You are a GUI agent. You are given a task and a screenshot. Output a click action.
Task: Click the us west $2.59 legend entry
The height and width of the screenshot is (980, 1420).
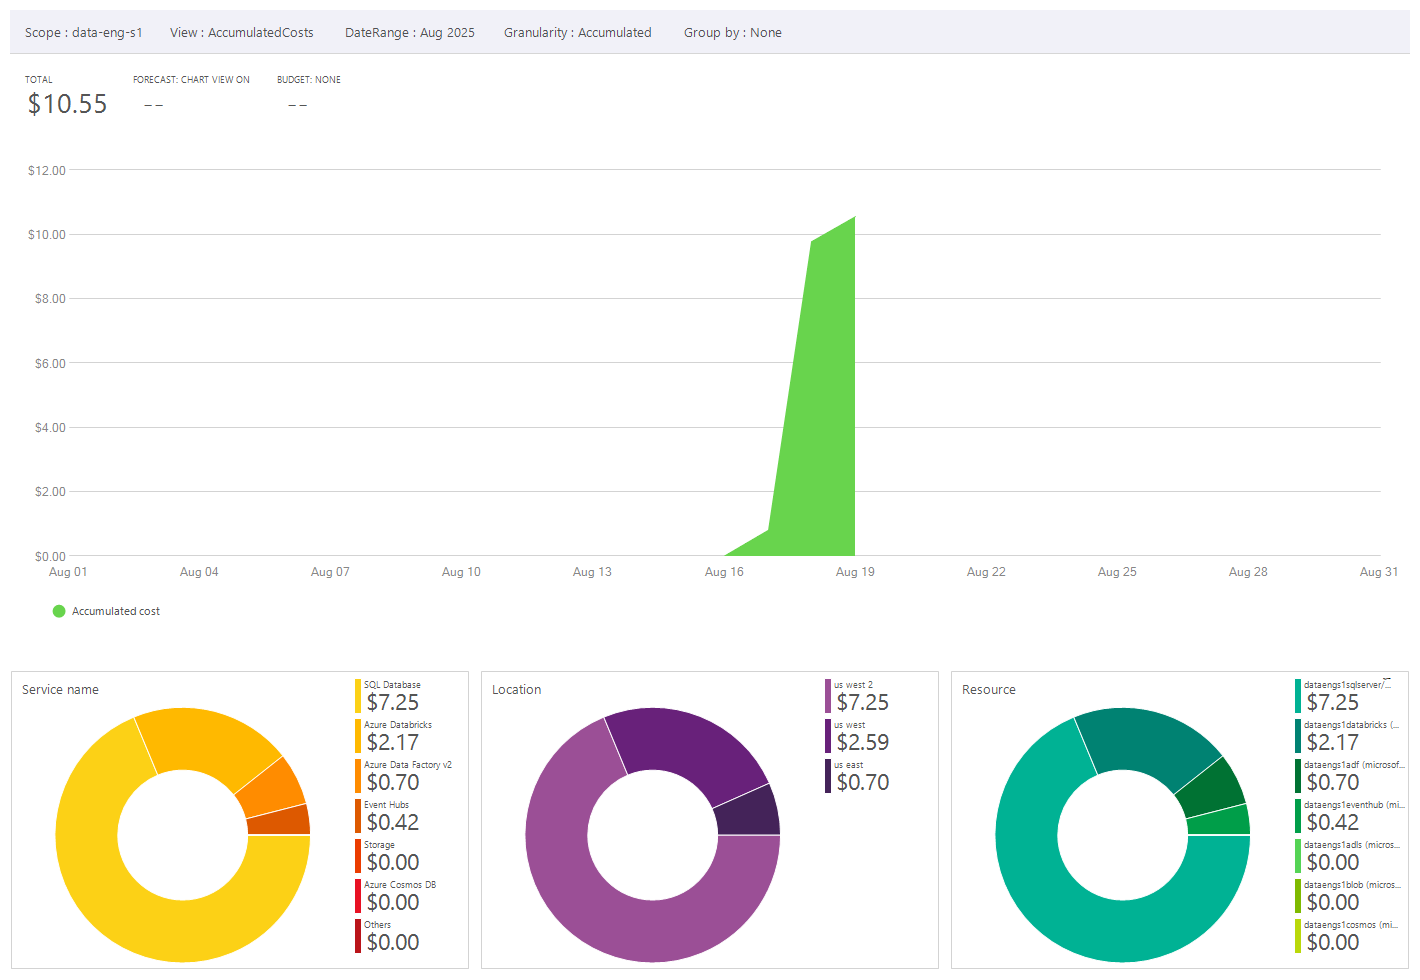859,736
